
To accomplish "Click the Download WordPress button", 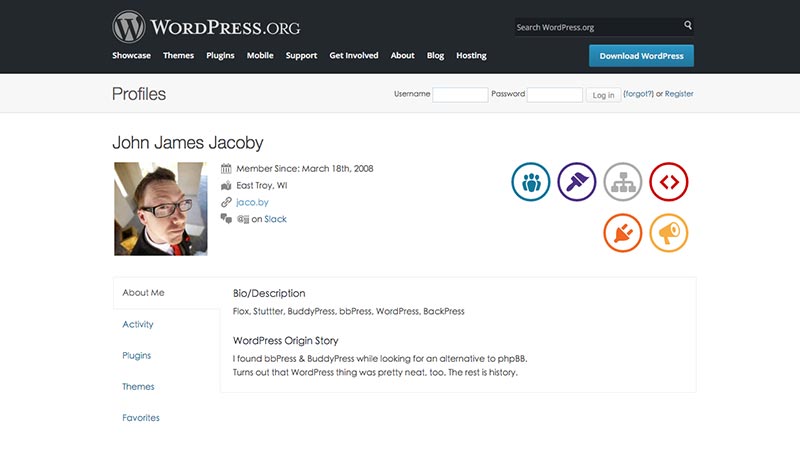I will [x=641, y=56].
